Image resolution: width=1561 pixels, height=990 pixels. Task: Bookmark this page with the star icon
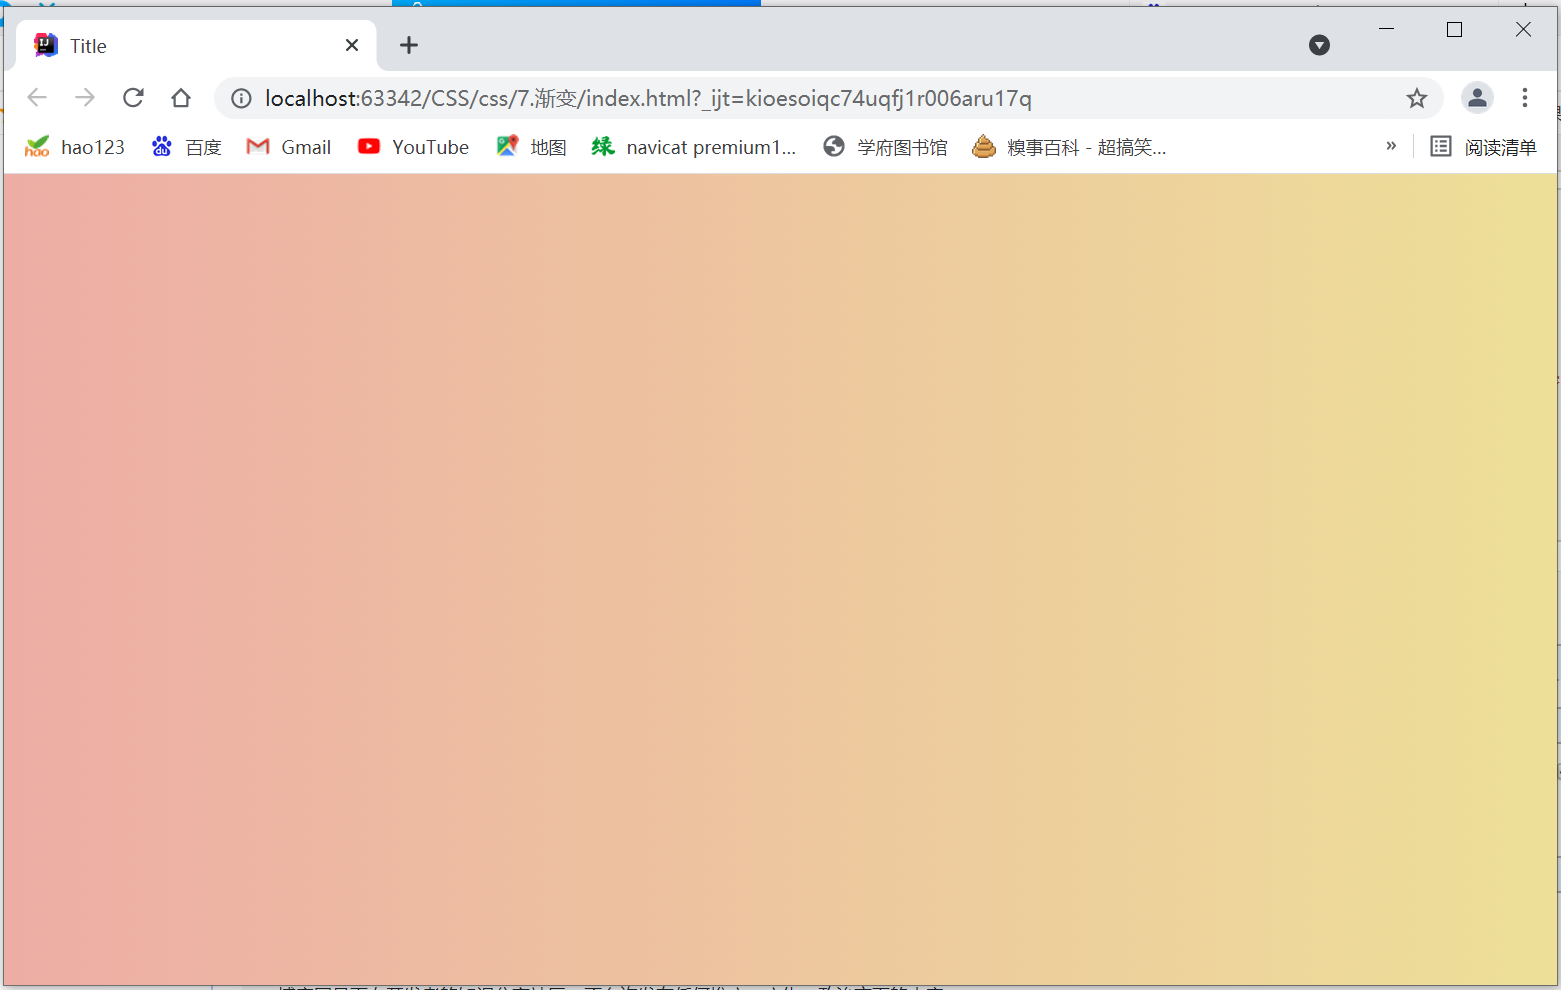[1416, 98]
